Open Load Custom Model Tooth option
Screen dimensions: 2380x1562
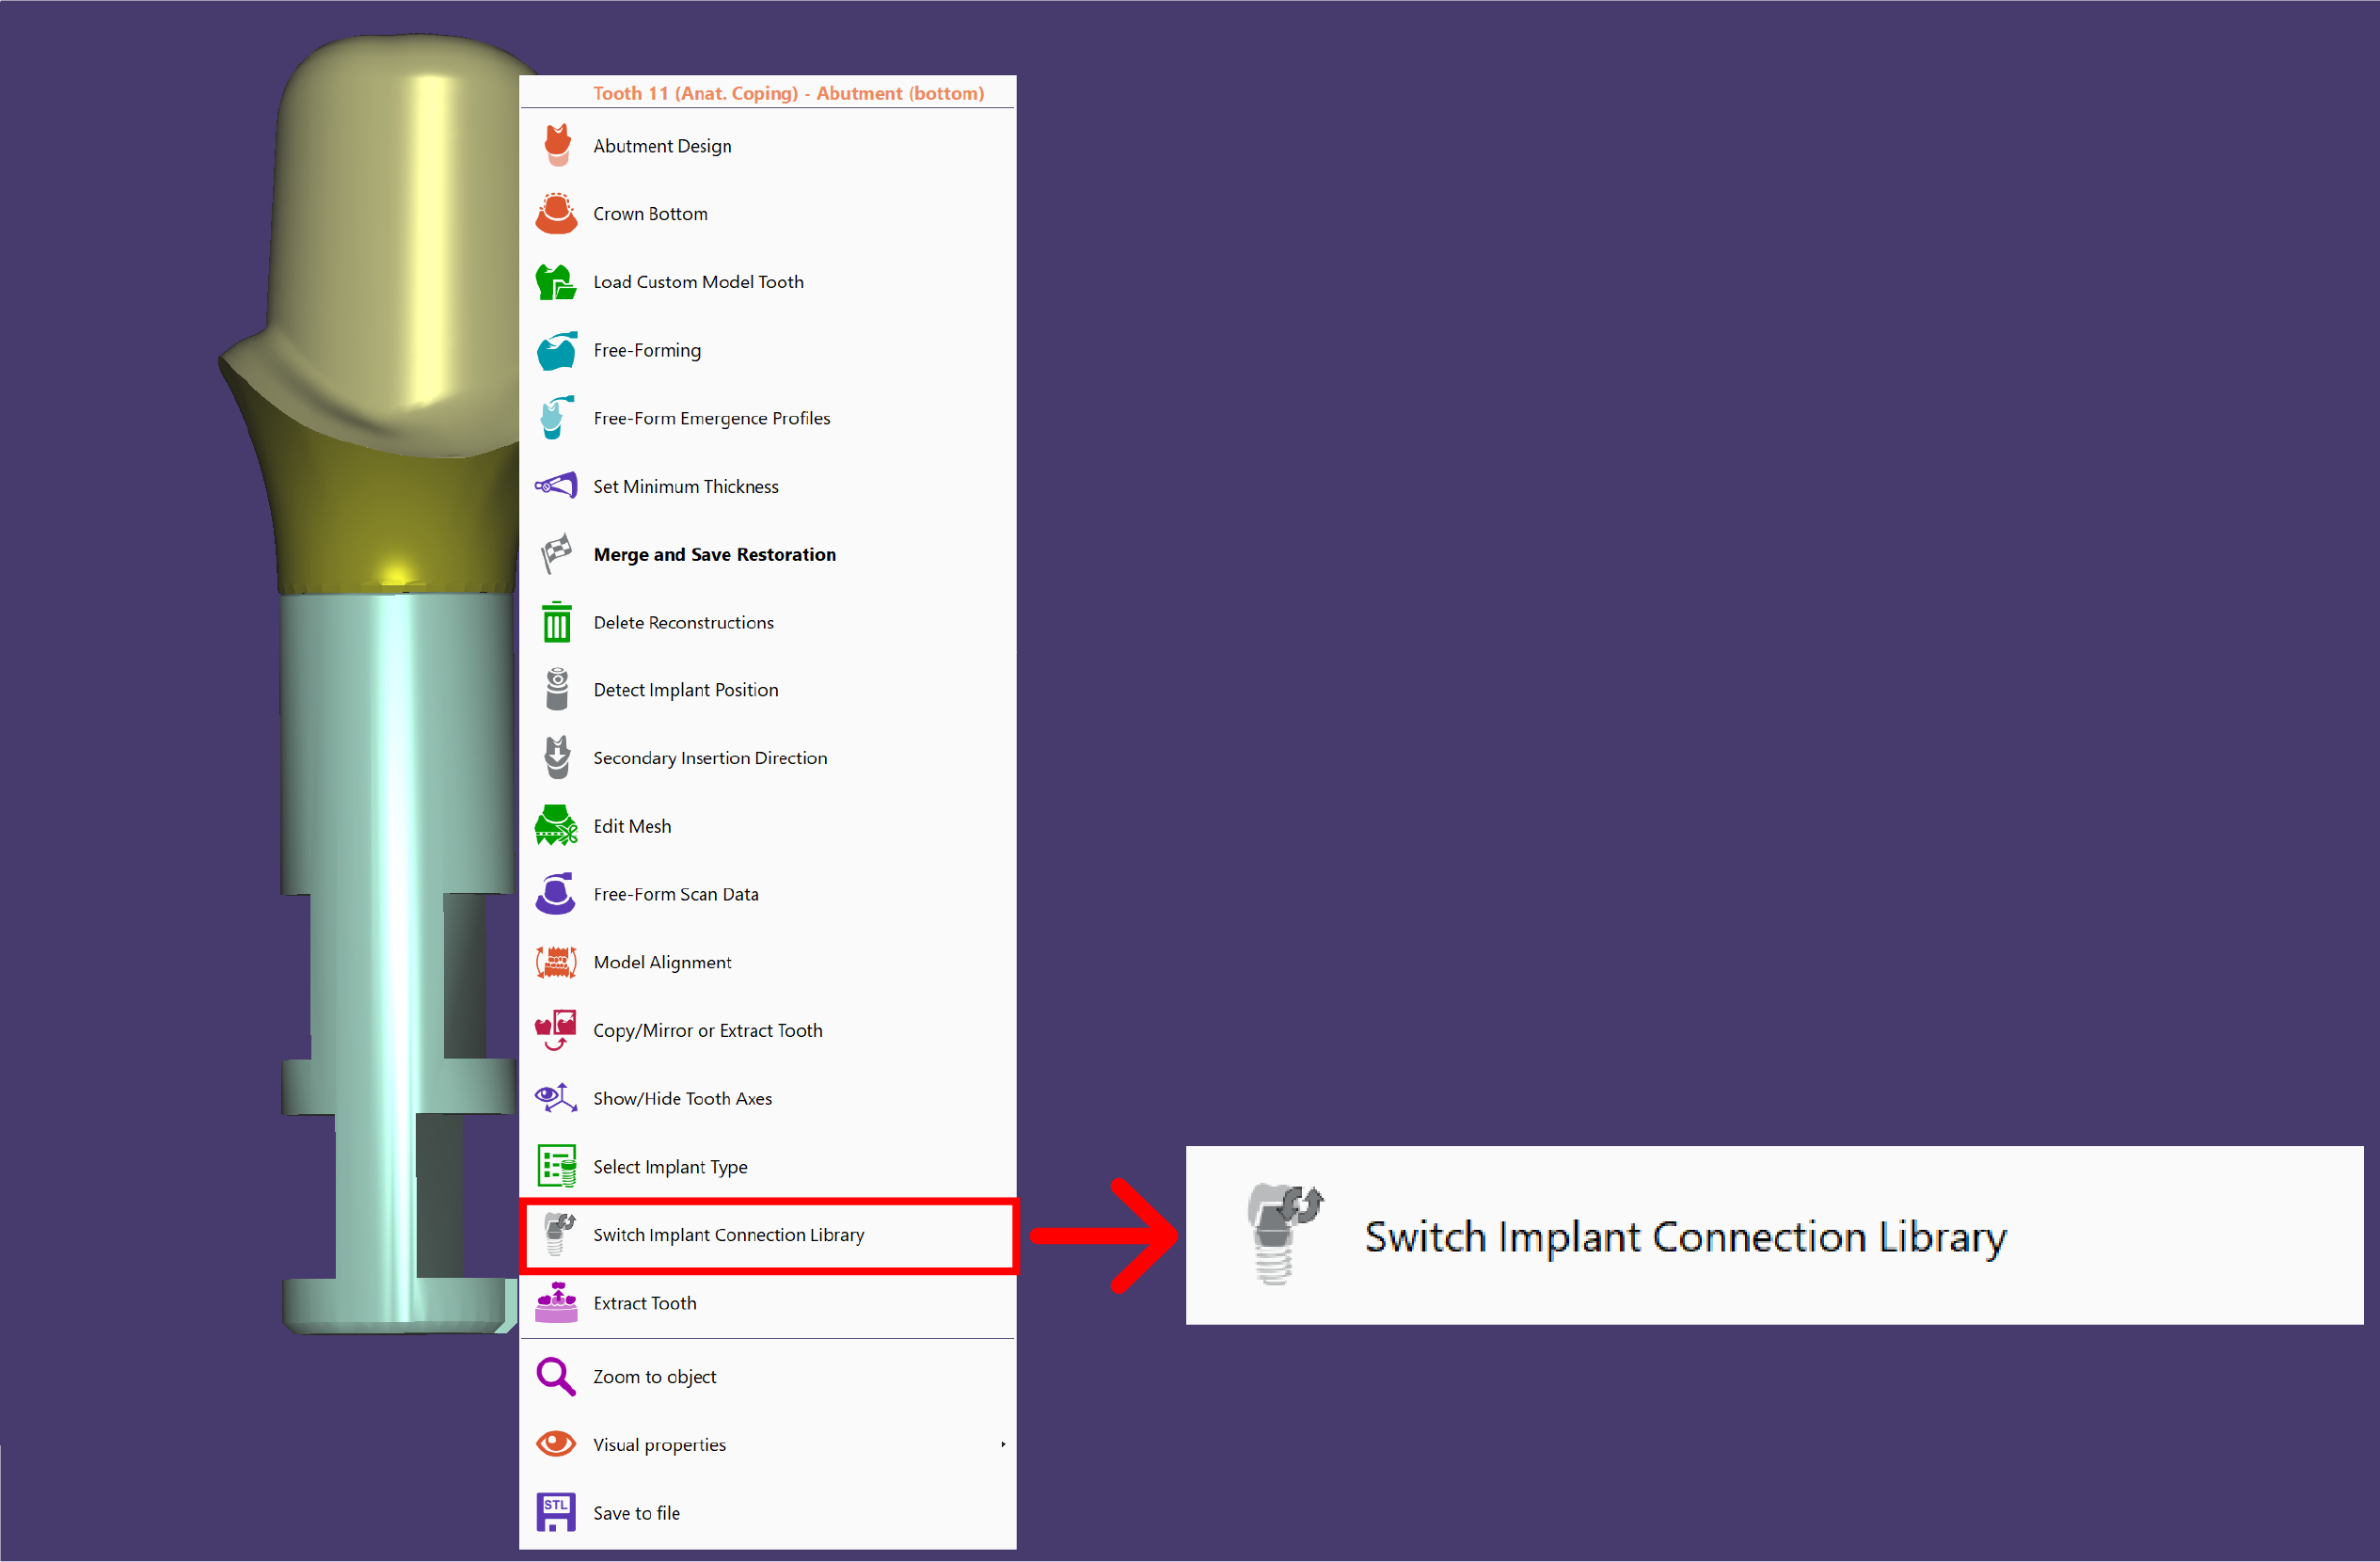click(x=768, y=282)
